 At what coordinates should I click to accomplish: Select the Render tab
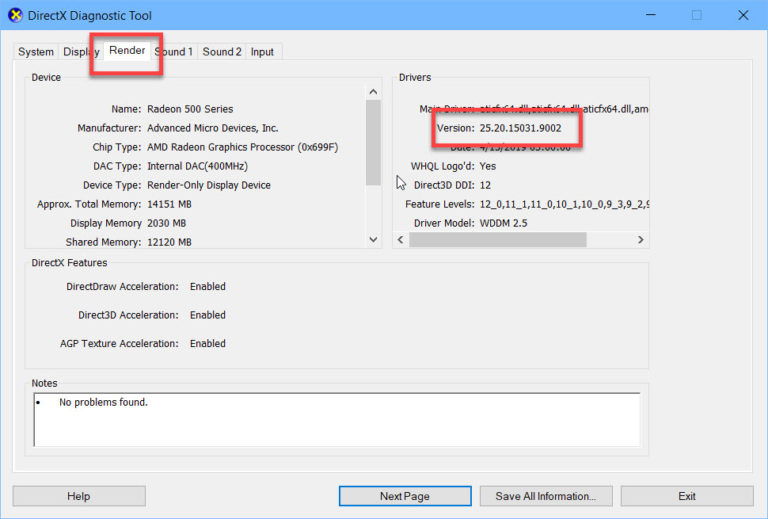pos(127,50)
